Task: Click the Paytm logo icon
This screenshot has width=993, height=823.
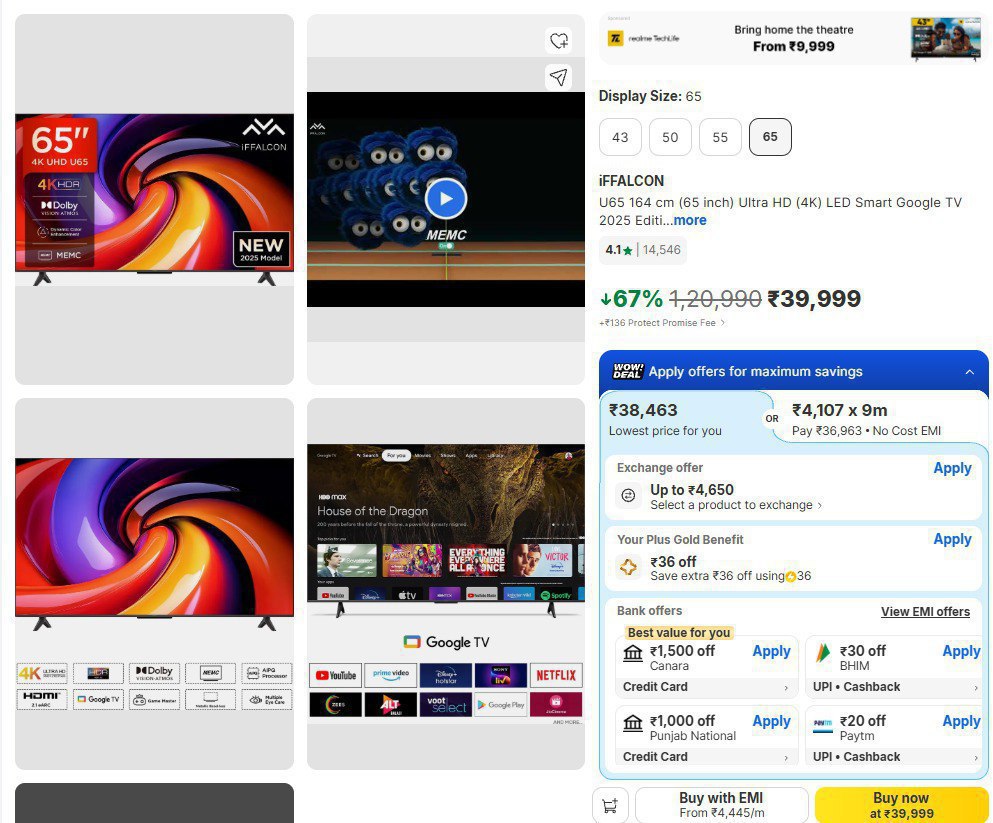Action: 823,723
